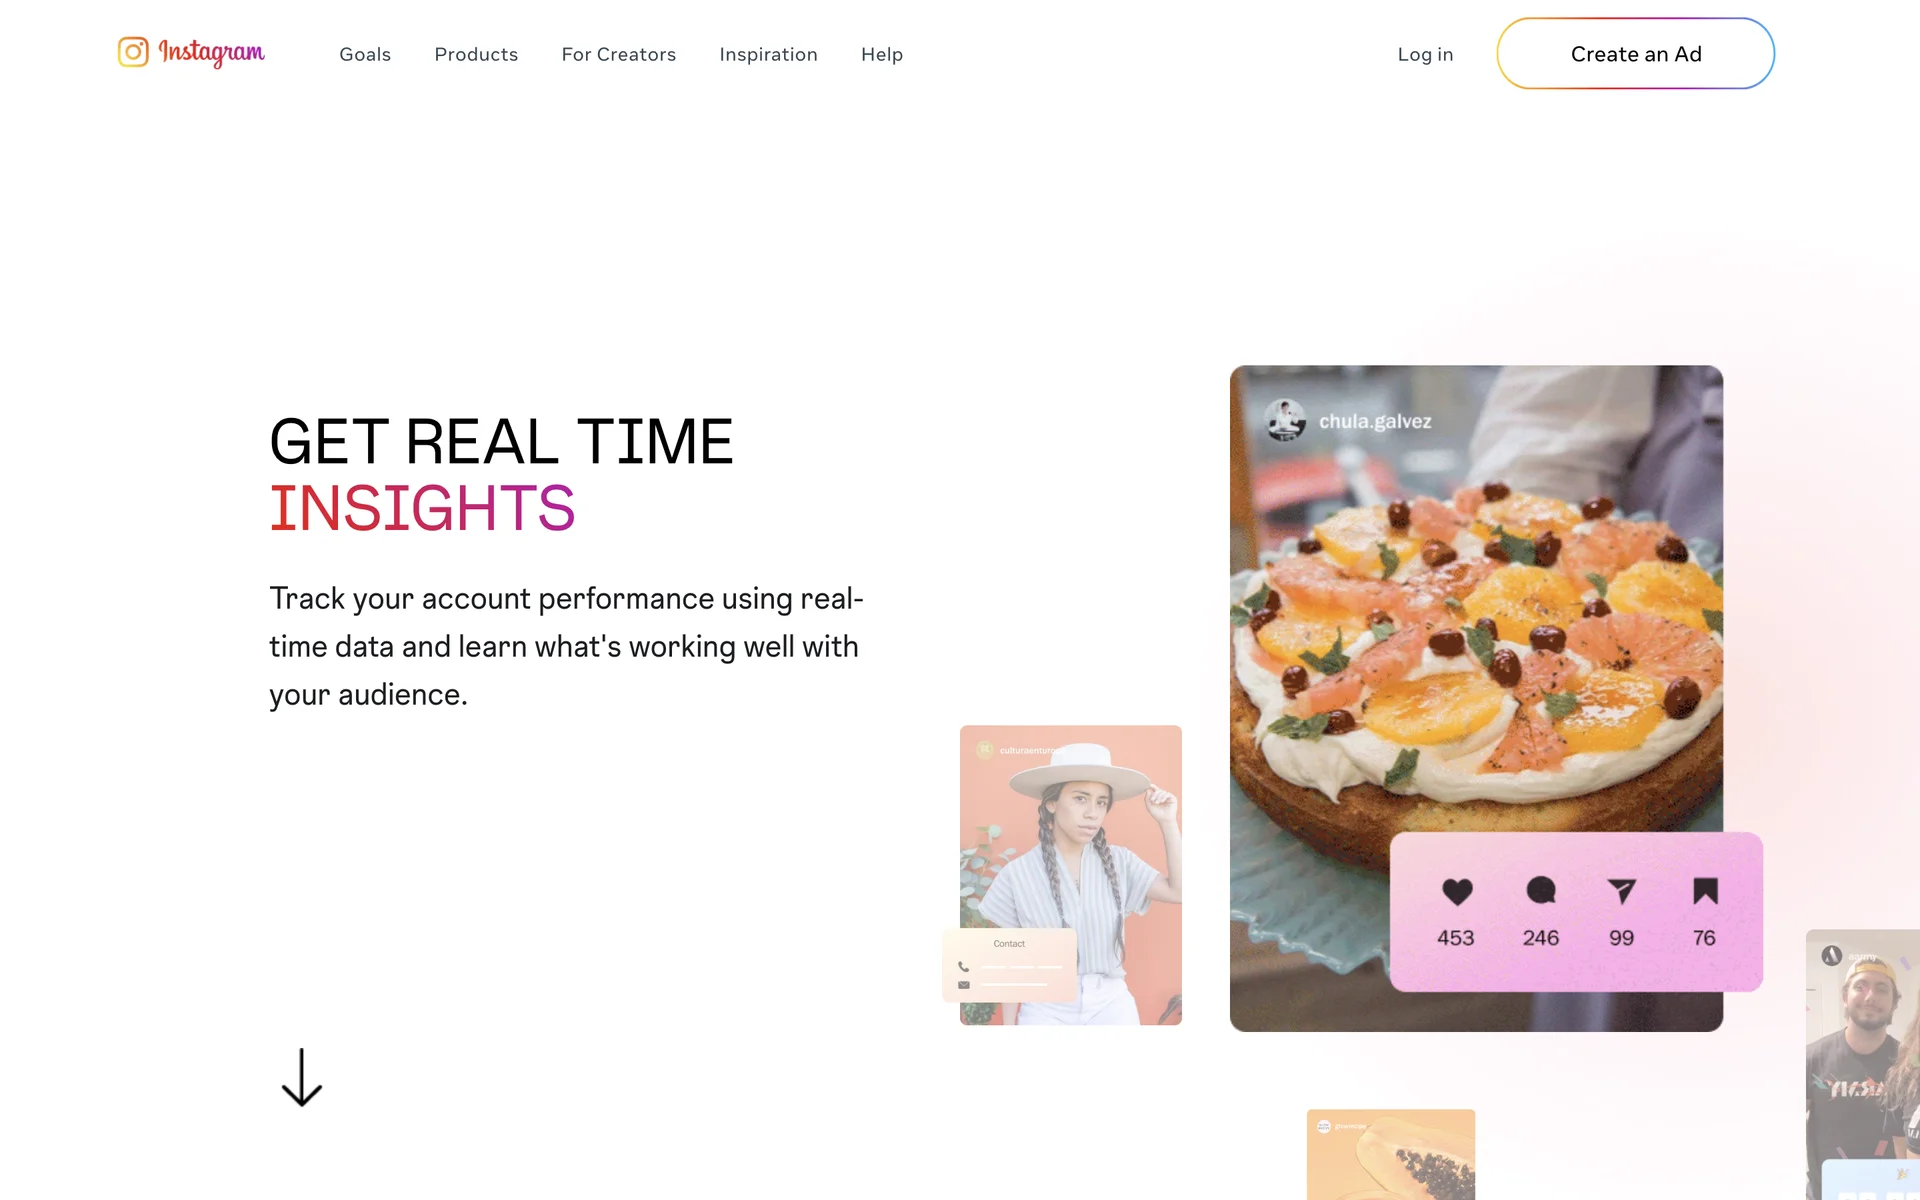The image size is (1920, 1200).
Task: Open the papaya post thumbnail
Action: click(1391, 1154)
